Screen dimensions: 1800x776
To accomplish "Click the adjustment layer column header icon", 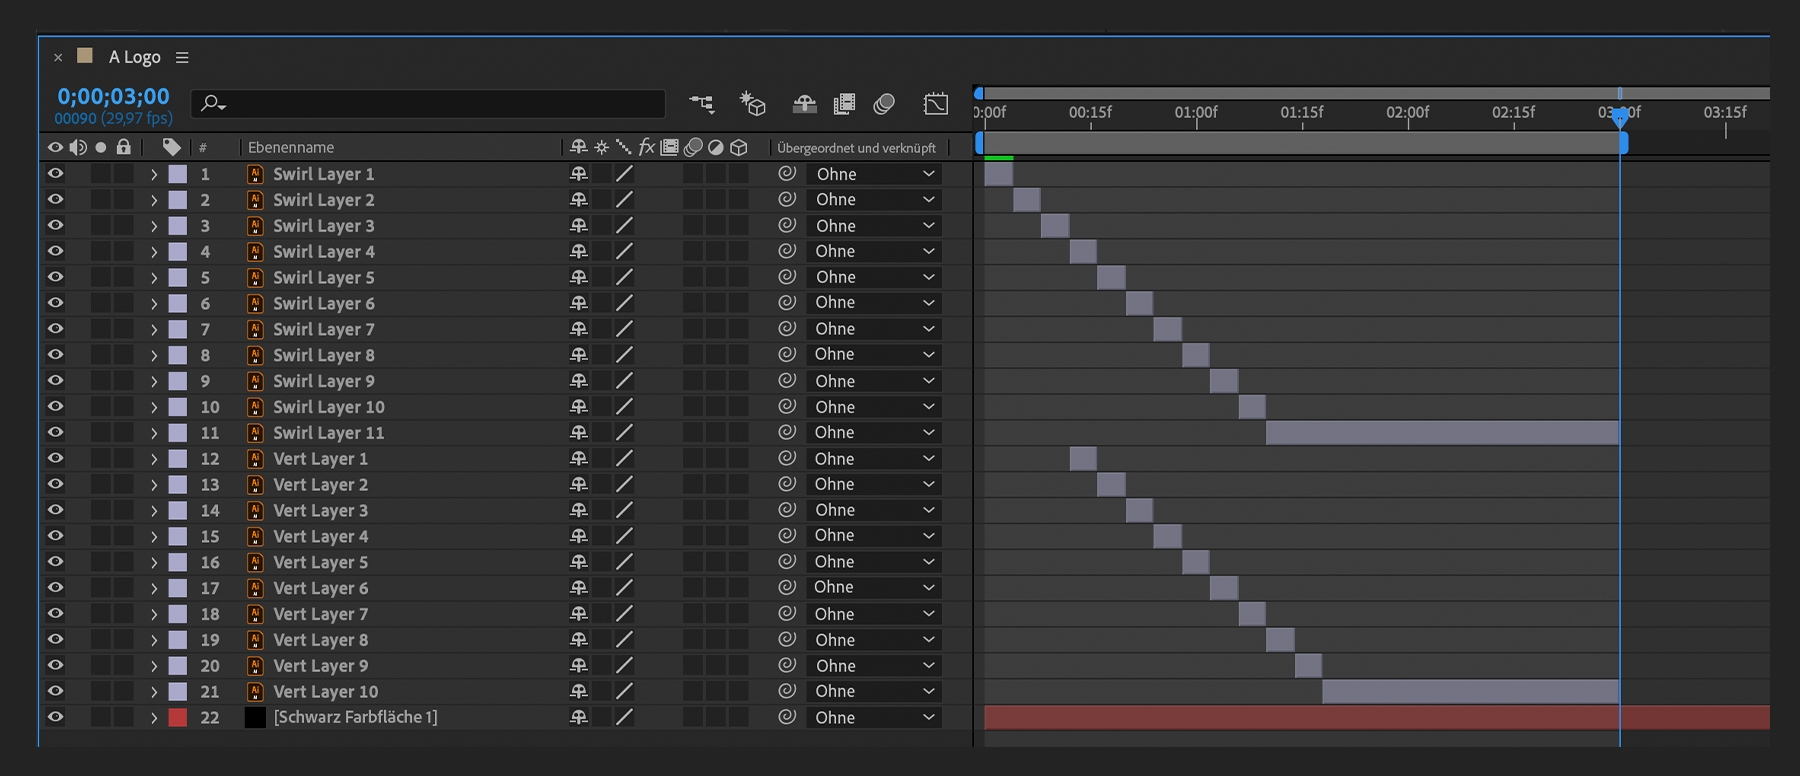I will (716, 147).
